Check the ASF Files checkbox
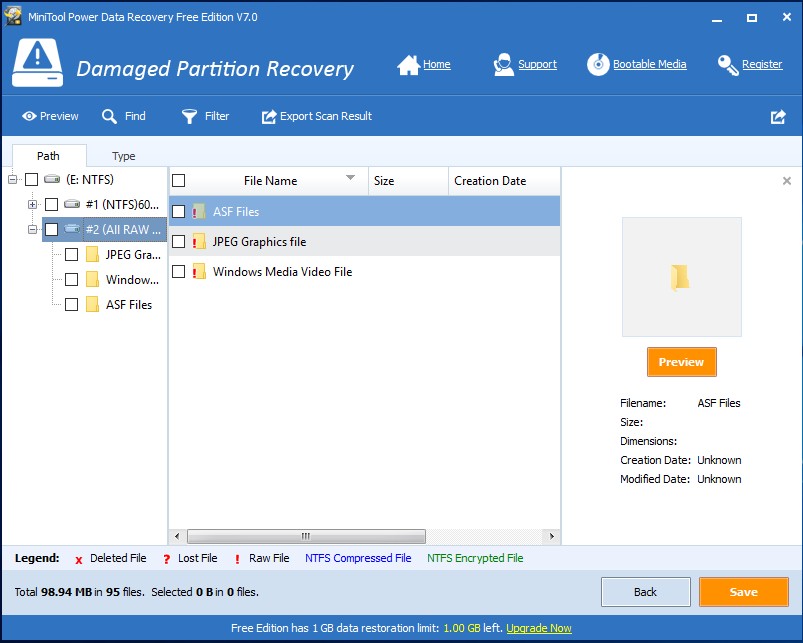Screen dimensions: 803x643 [x=181, y=212]
